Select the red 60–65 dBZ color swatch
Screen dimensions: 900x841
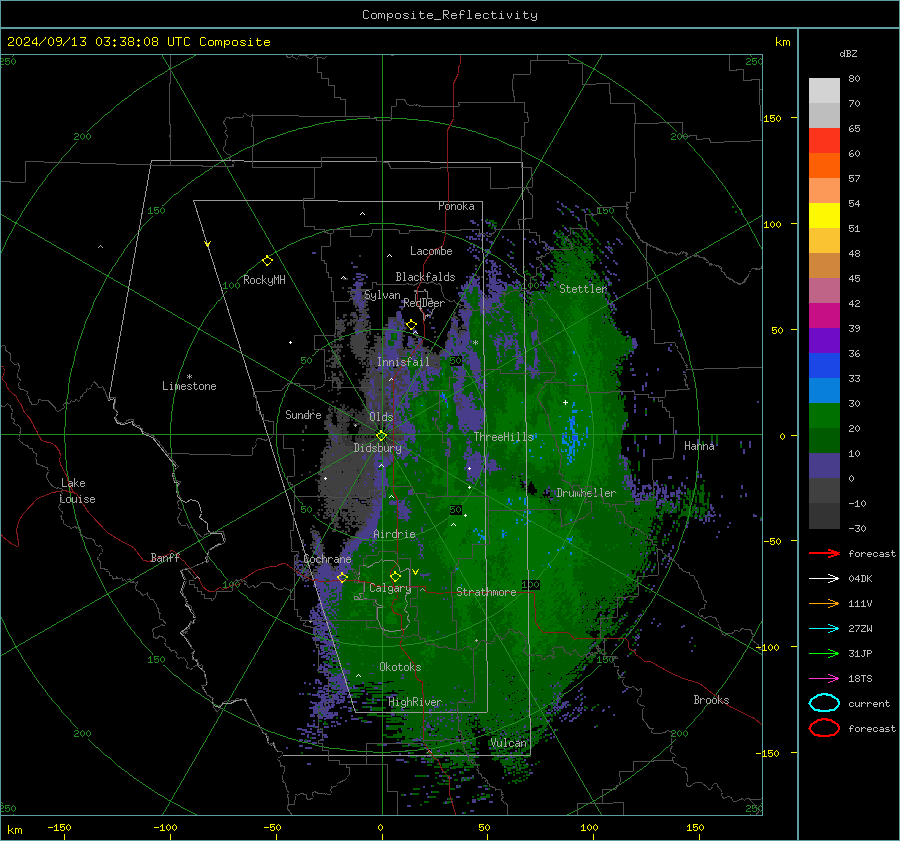(x=824, y=141)
